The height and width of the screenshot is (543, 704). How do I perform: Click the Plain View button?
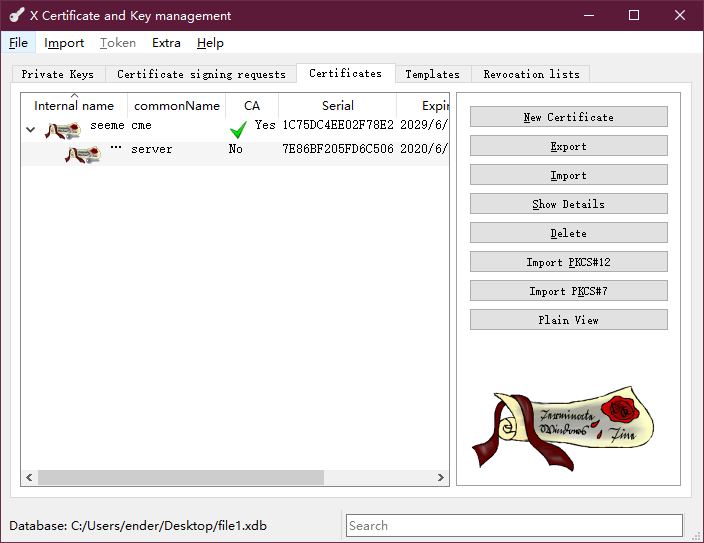click(569, 320)
